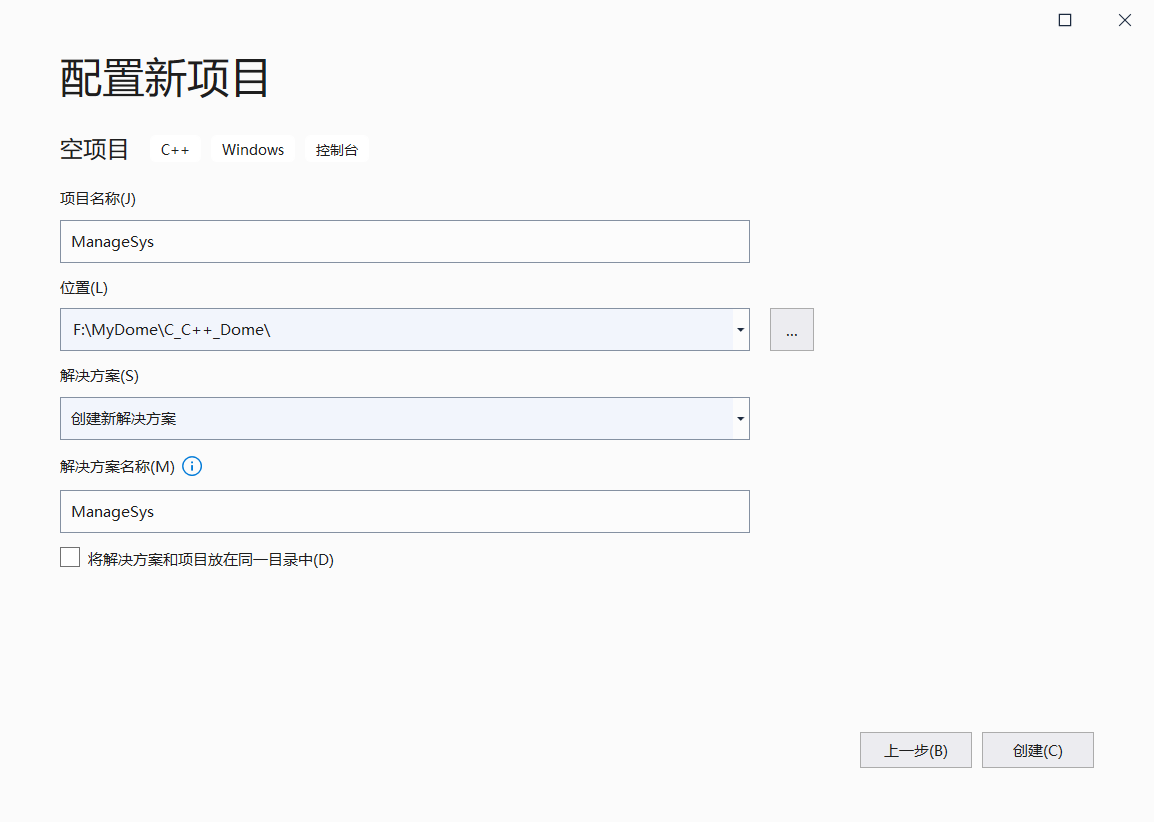The height and width of the screenshot is (822, 1154).
Task: Select the C++ tag
Action: point(175,150)
